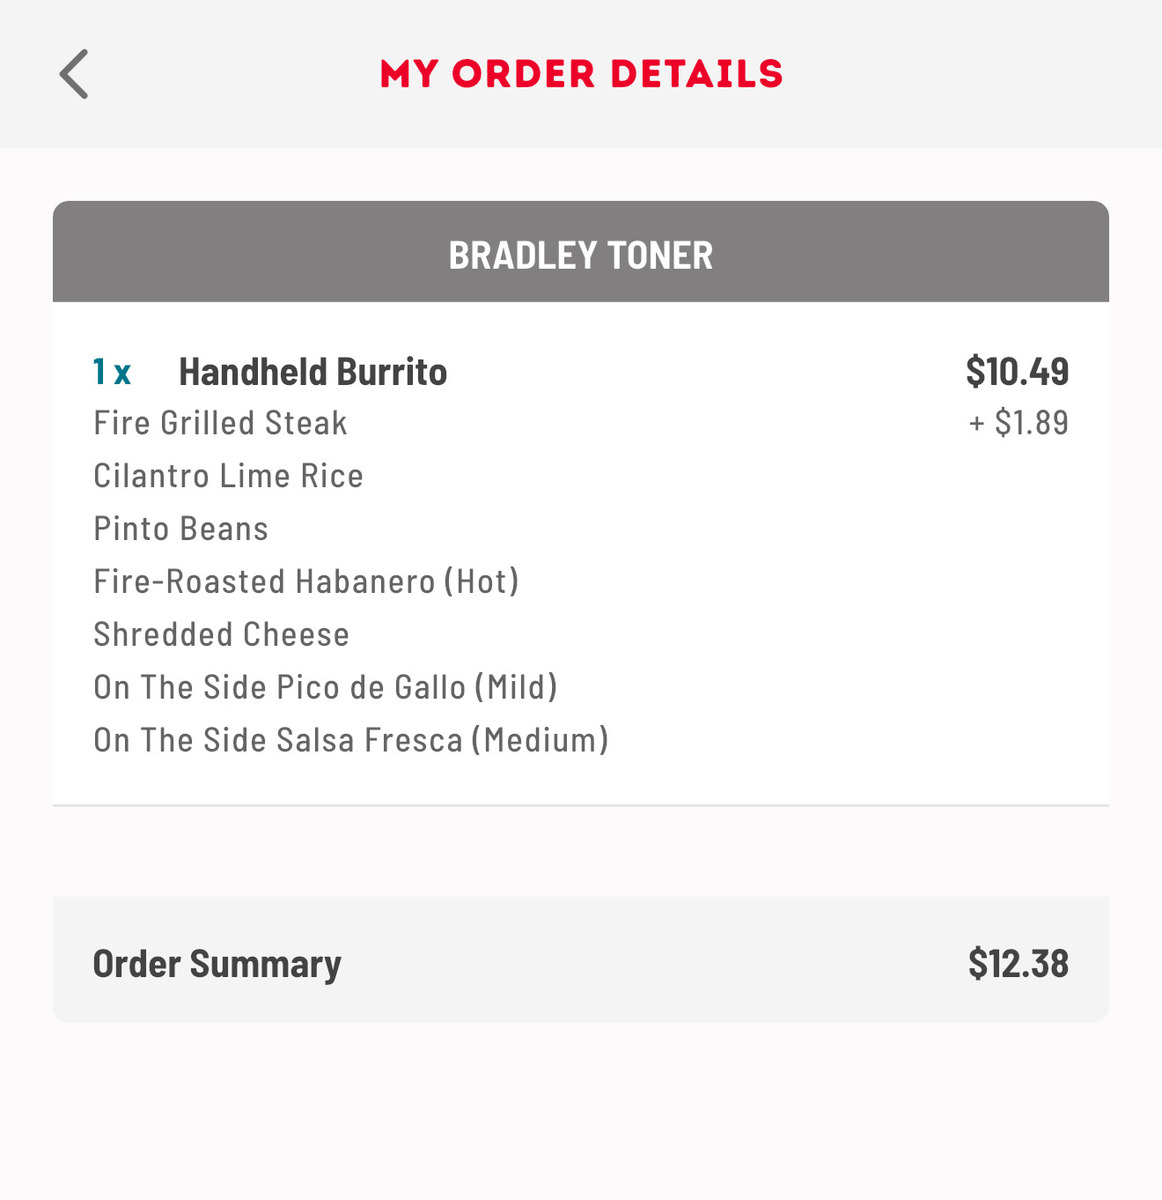Click the + $1.89 upcharge amount
The image size is (1162, 1200).
coord(1018,423)
